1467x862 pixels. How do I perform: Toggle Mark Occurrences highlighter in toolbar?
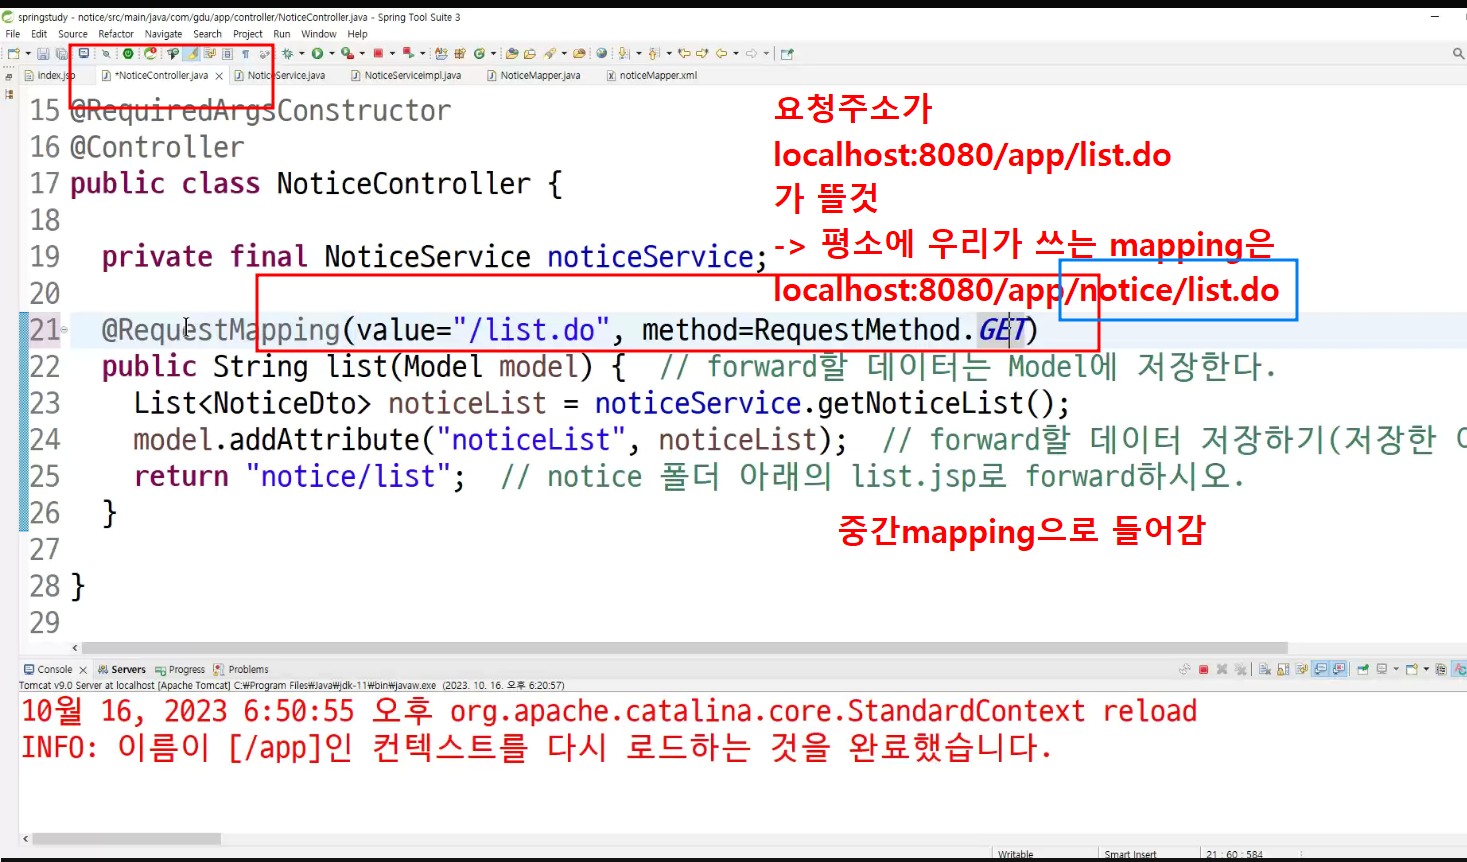click(191, 54)
